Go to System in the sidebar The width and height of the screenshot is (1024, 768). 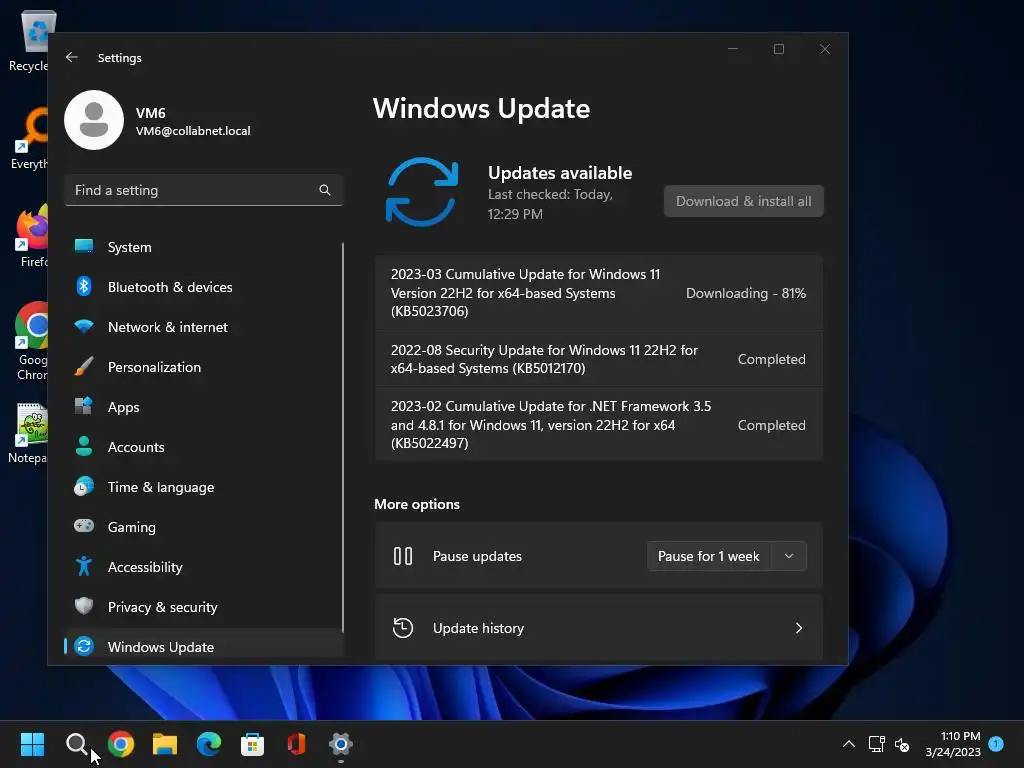pos(204,247)
